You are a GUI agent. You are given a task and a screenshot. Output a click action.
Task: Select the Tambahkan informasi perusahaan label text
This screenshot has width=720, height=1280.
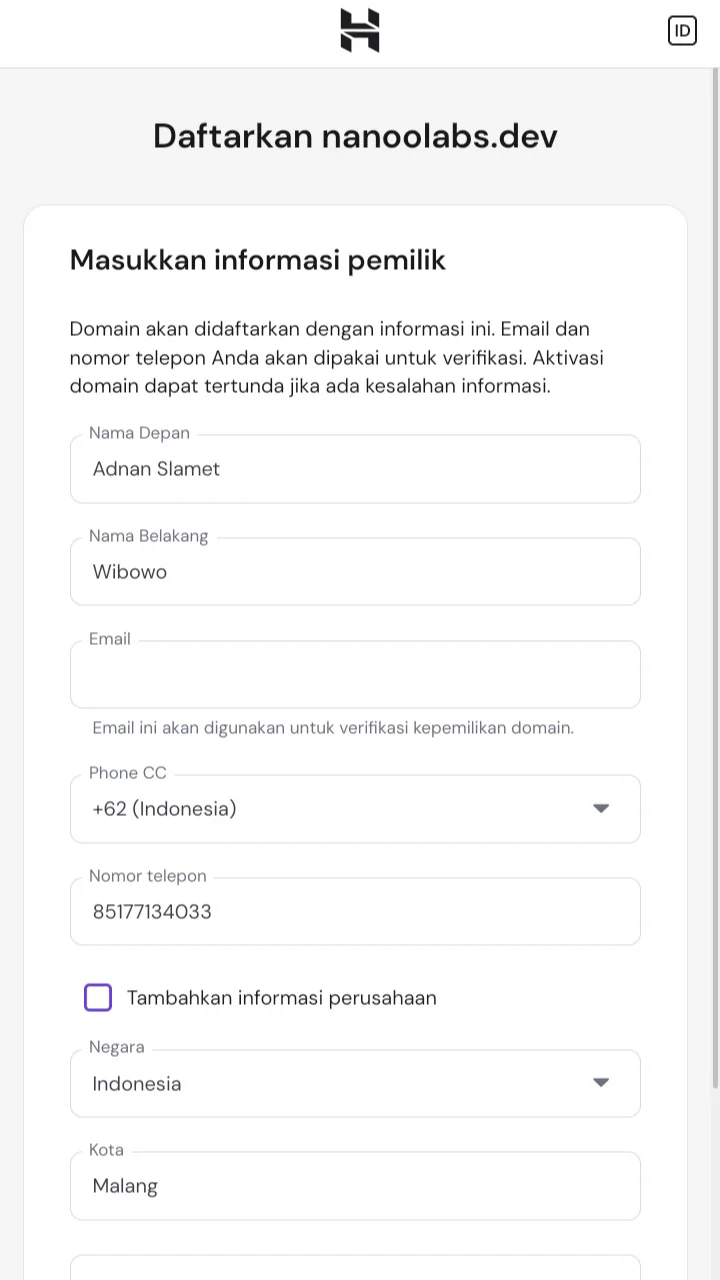(282, 997)
